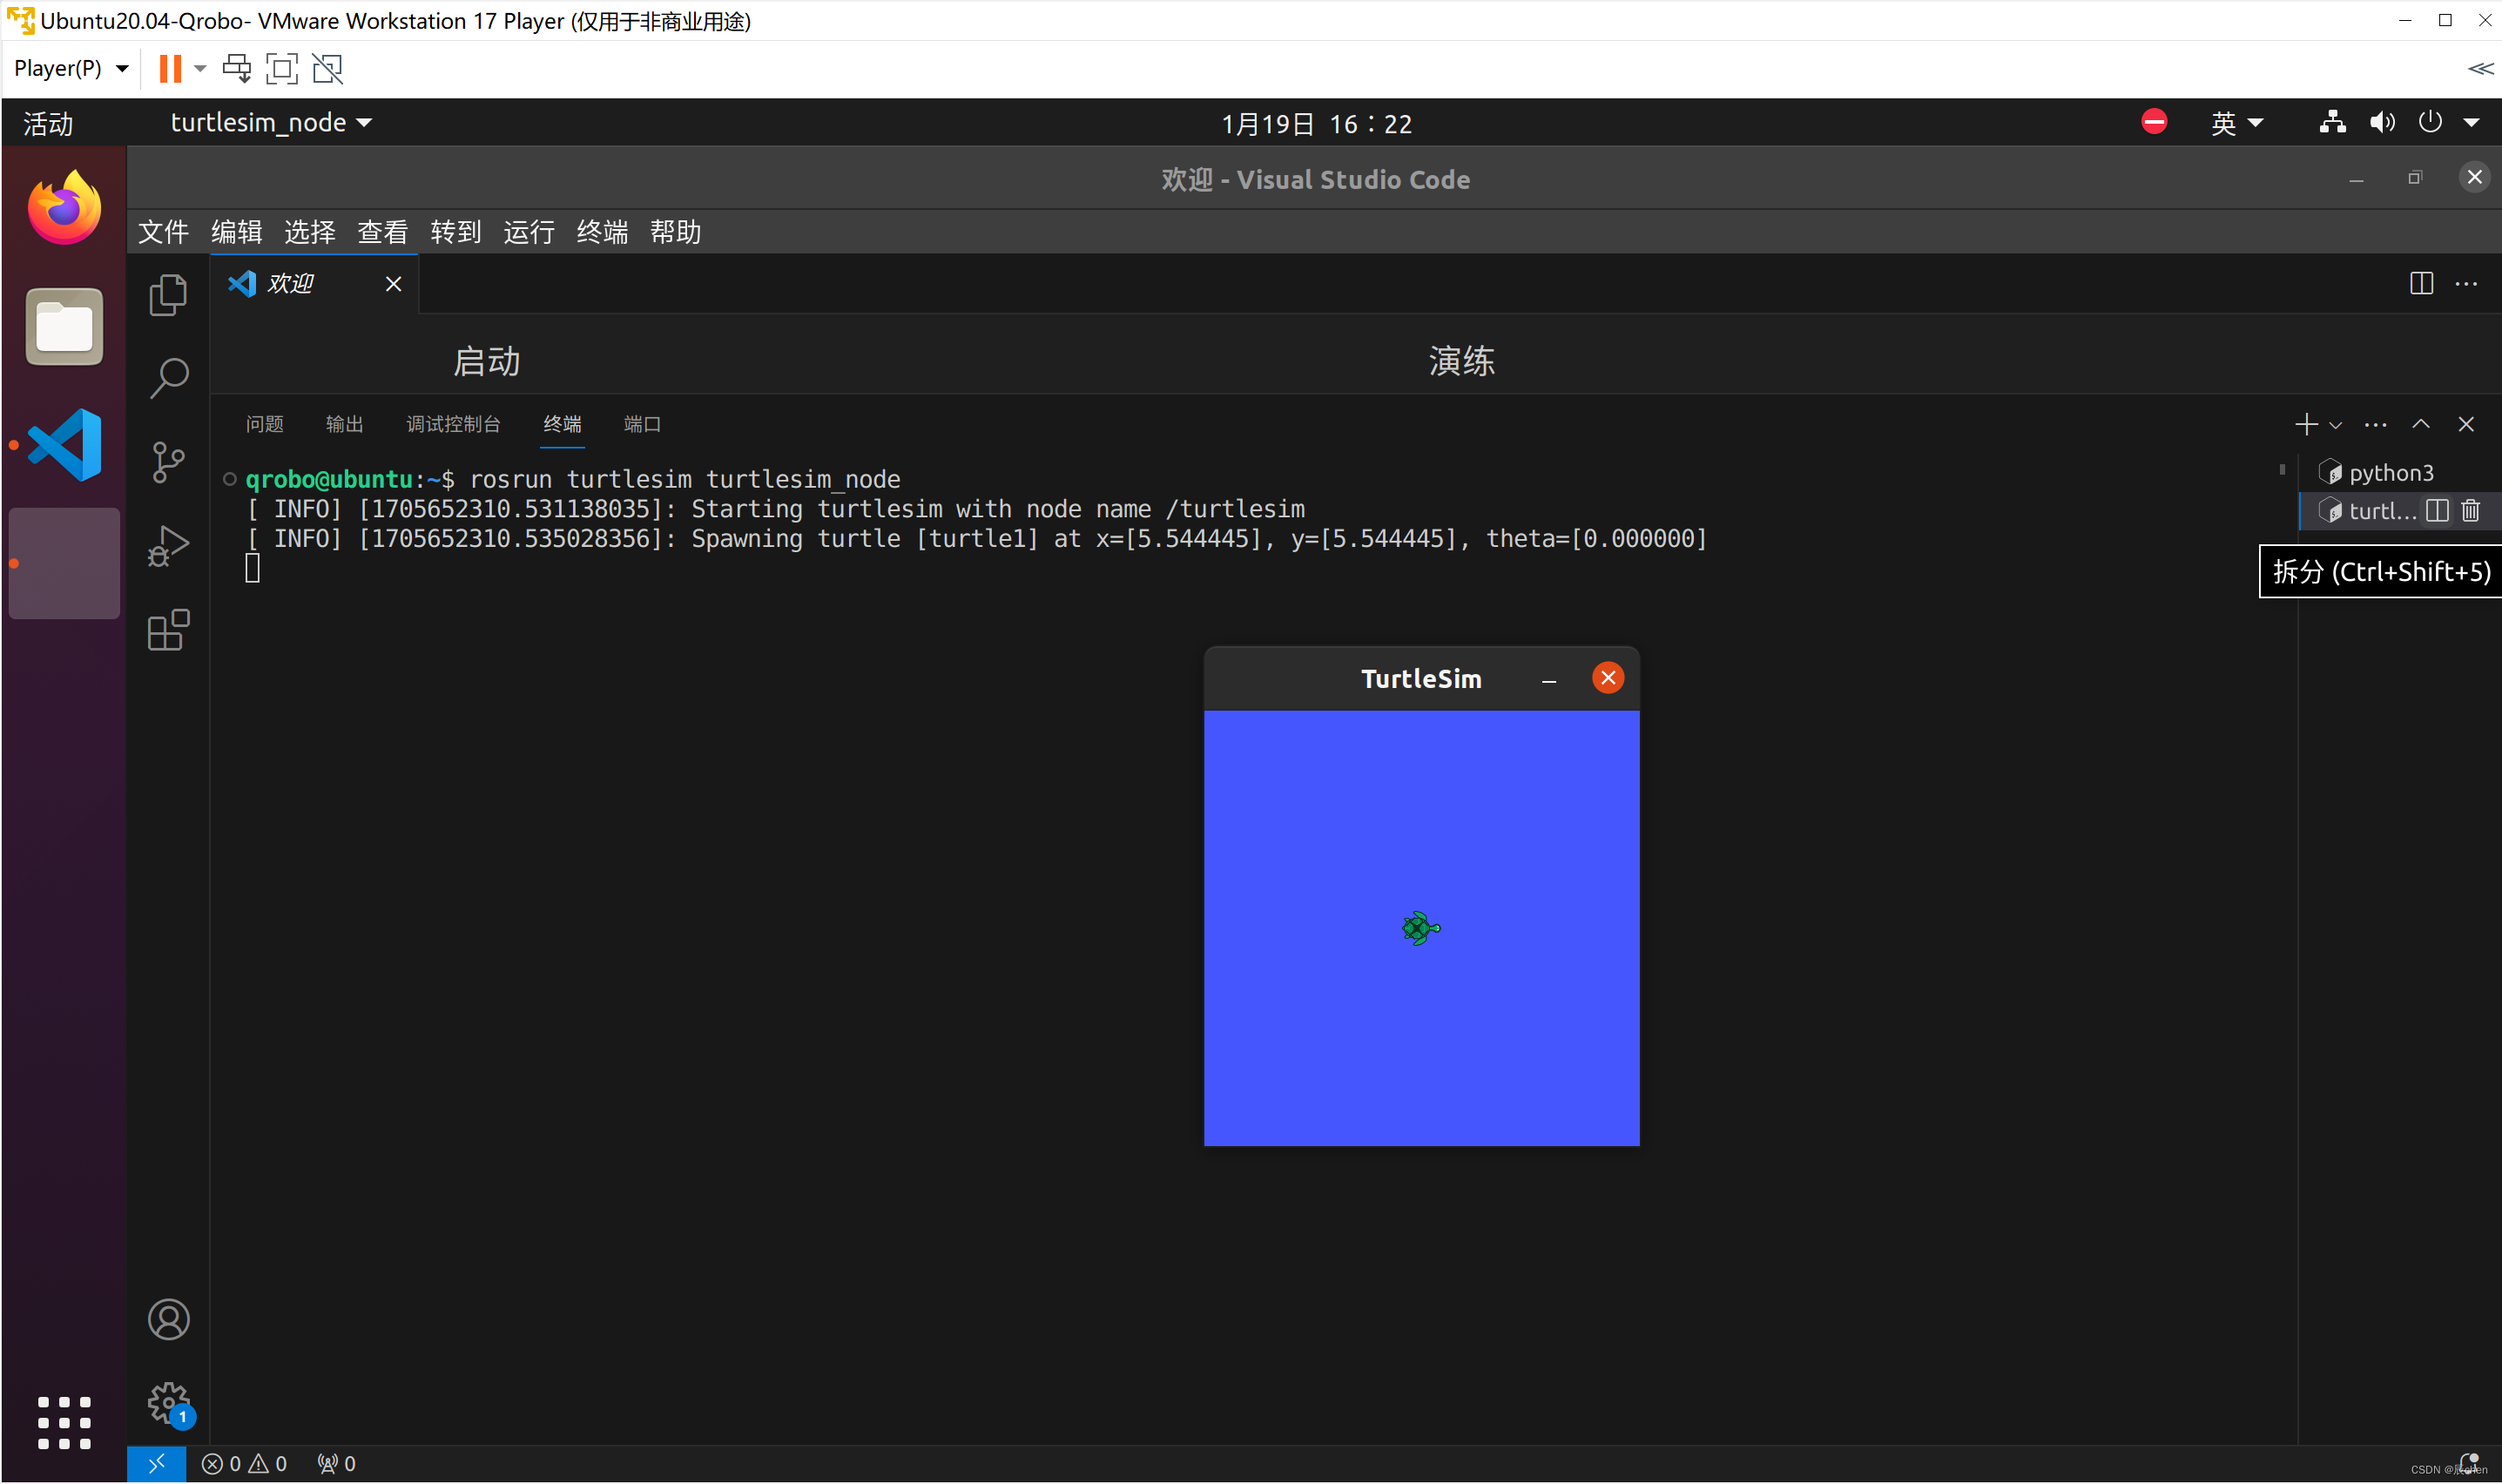Split the turtl... terminal

[2437, 511]
